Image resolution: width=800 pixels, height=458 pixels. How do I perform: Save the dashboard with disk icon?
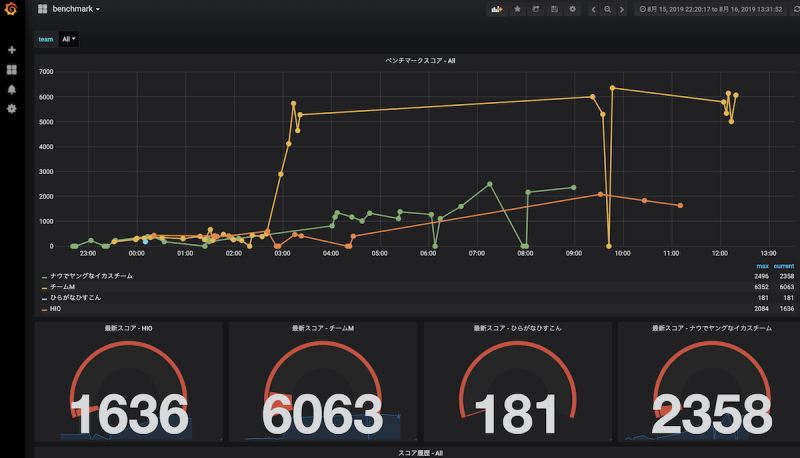tap(554, 9)
